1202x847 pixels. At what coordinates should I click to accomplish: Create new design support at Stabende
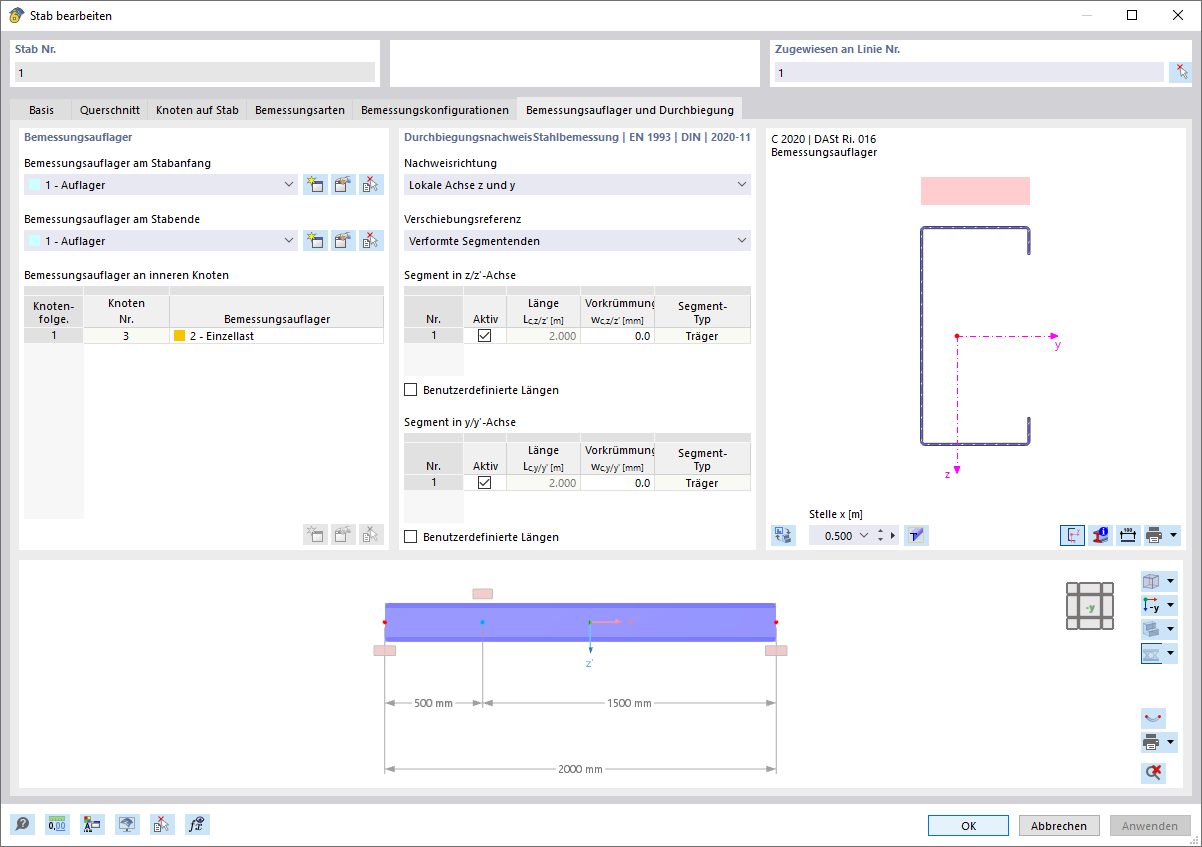tap(315, 240)
